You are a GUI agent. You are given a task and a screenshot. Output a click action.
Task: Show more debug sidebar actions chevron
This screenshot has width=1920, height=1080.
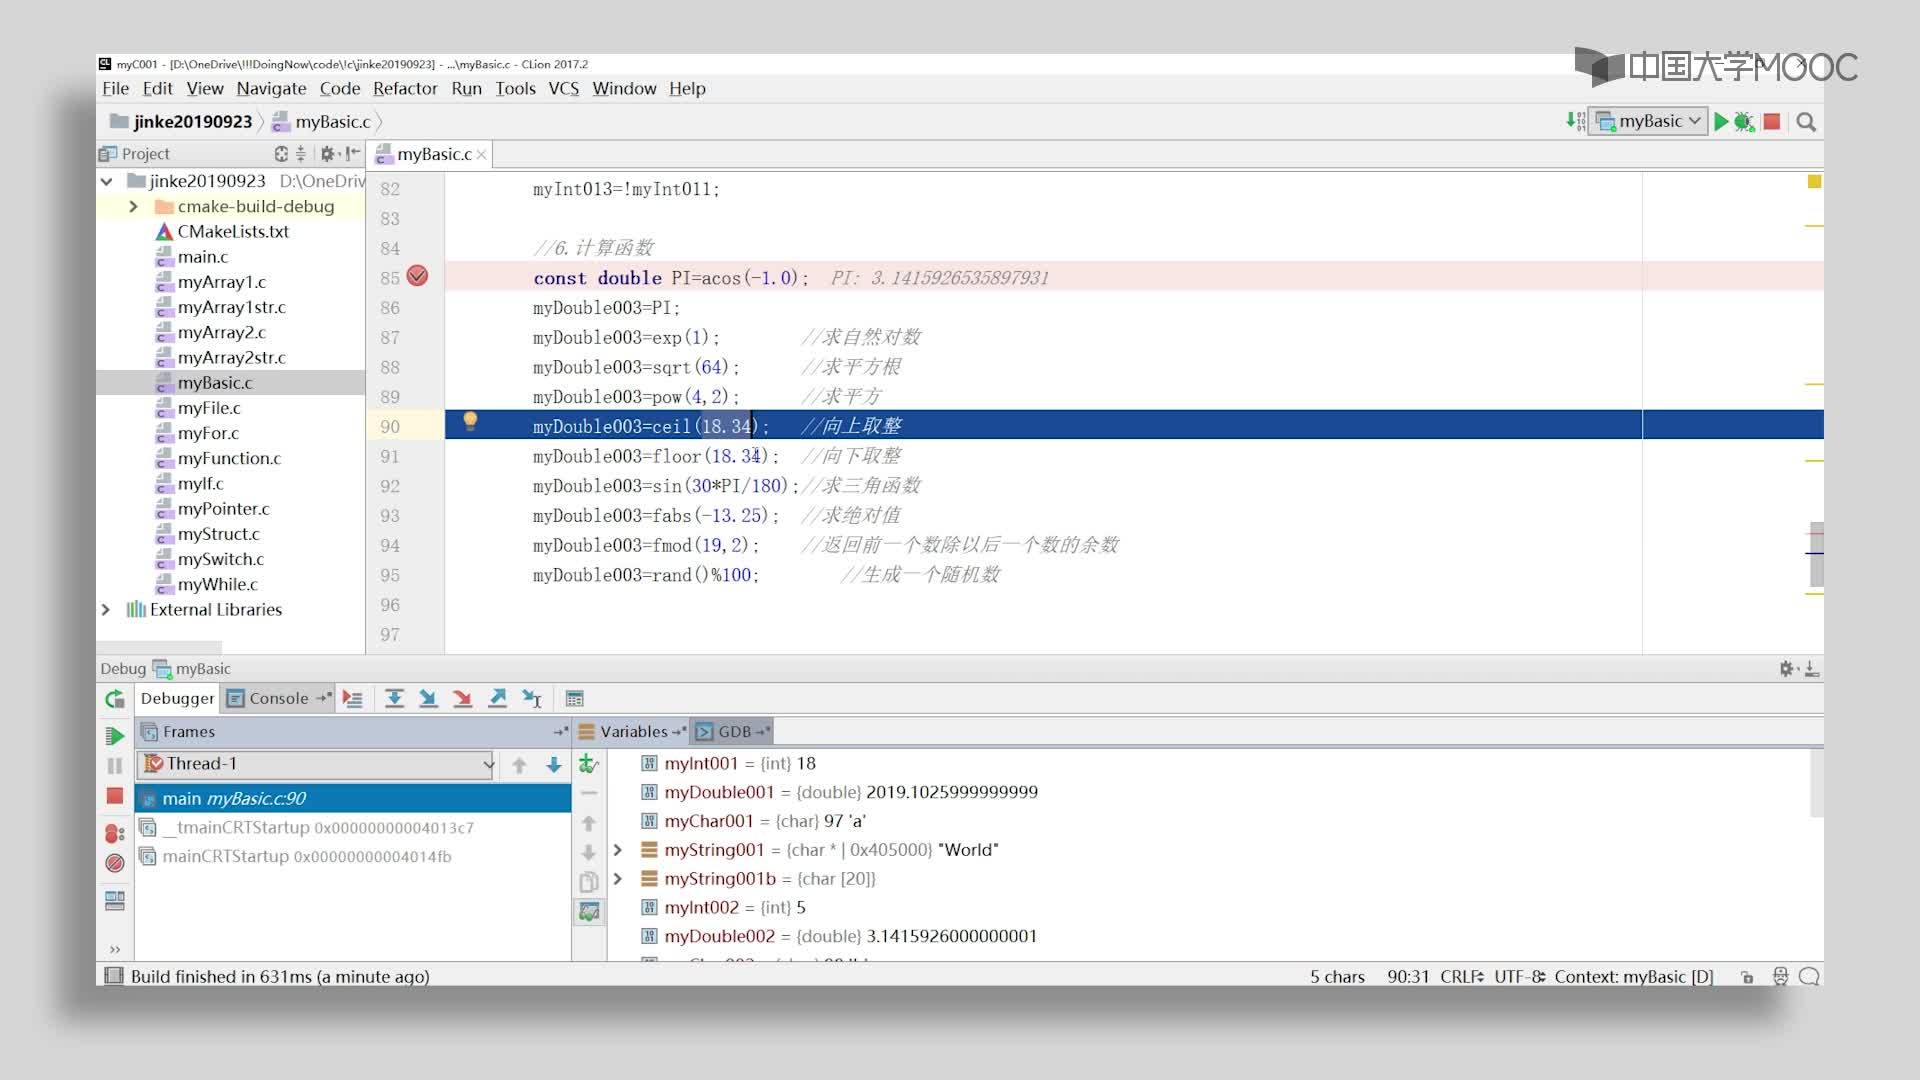[115, 949]
